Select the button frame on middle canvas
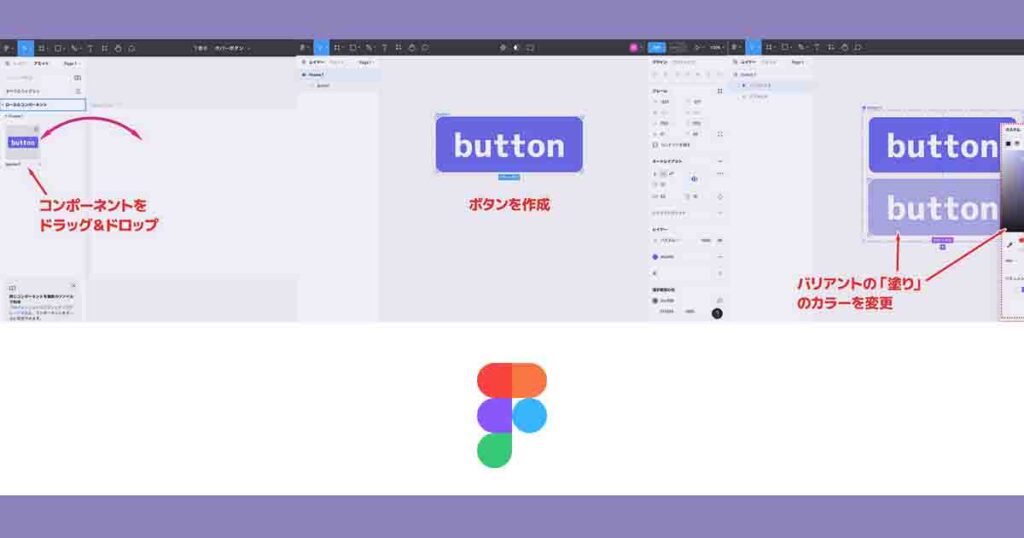Image resolution: width=1024 pixels, height=538 pixels. click(x=509, y=145)
